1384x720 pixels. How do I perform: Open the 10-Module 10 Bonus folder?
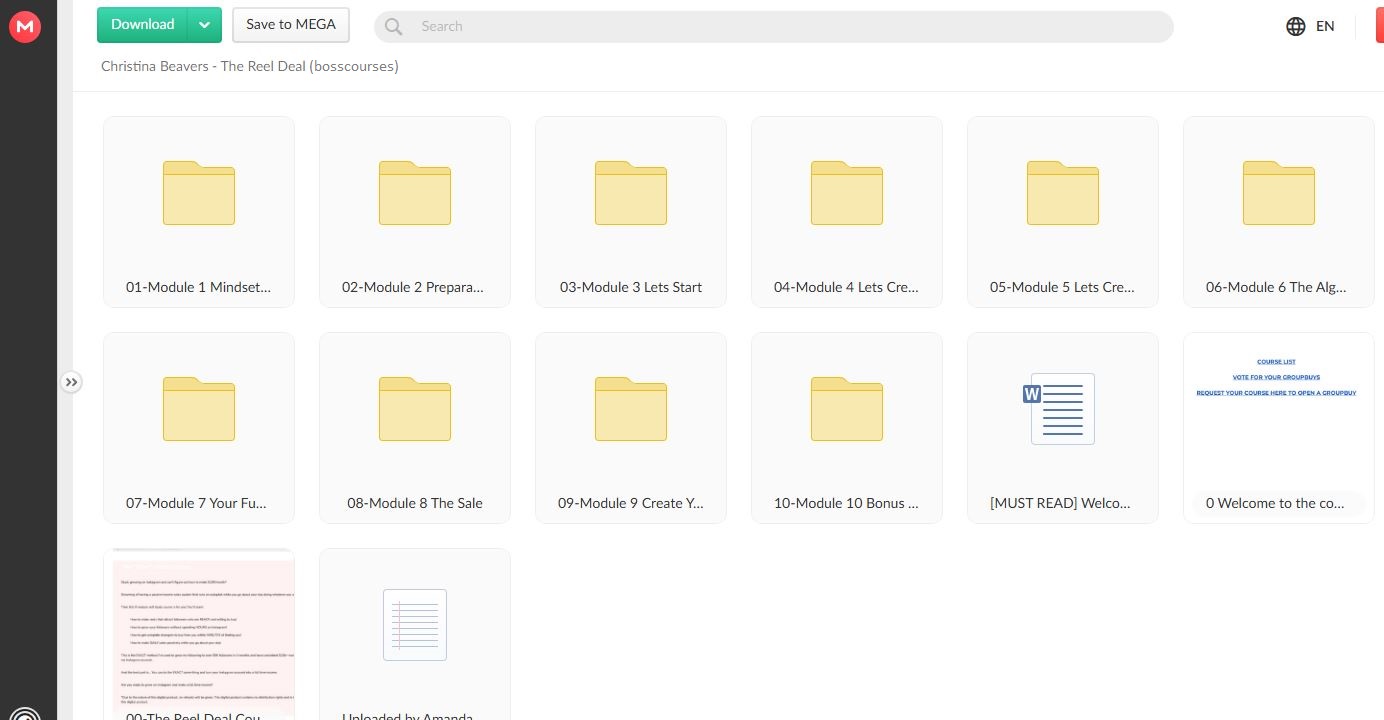tap(847, 427)
